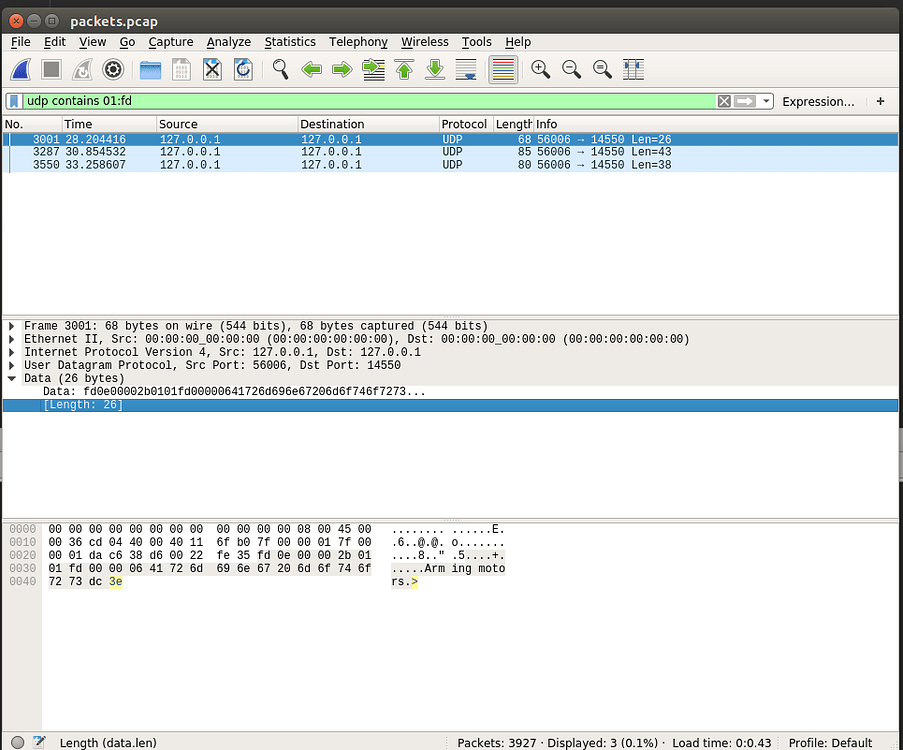This screenshot has height=750, width=903.
Task: Zoom in on the packet list text
Action: 540,69
